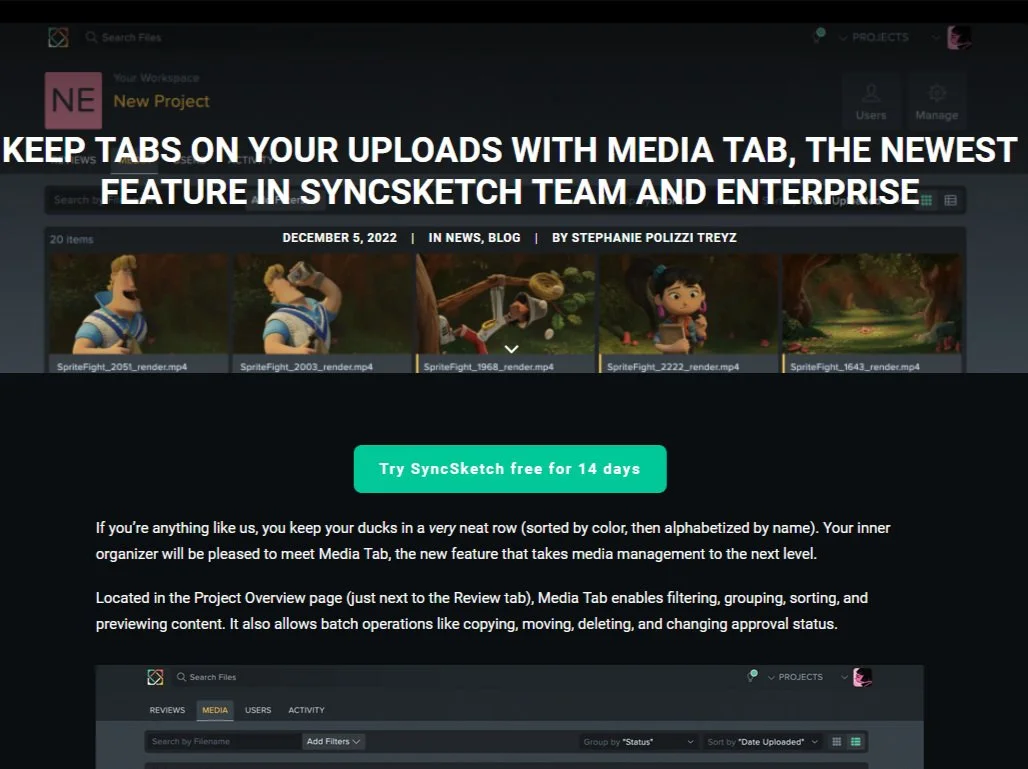Click the avatar in the hero banner header
Screen dimensions: 1028x769
tap(959, 37)
